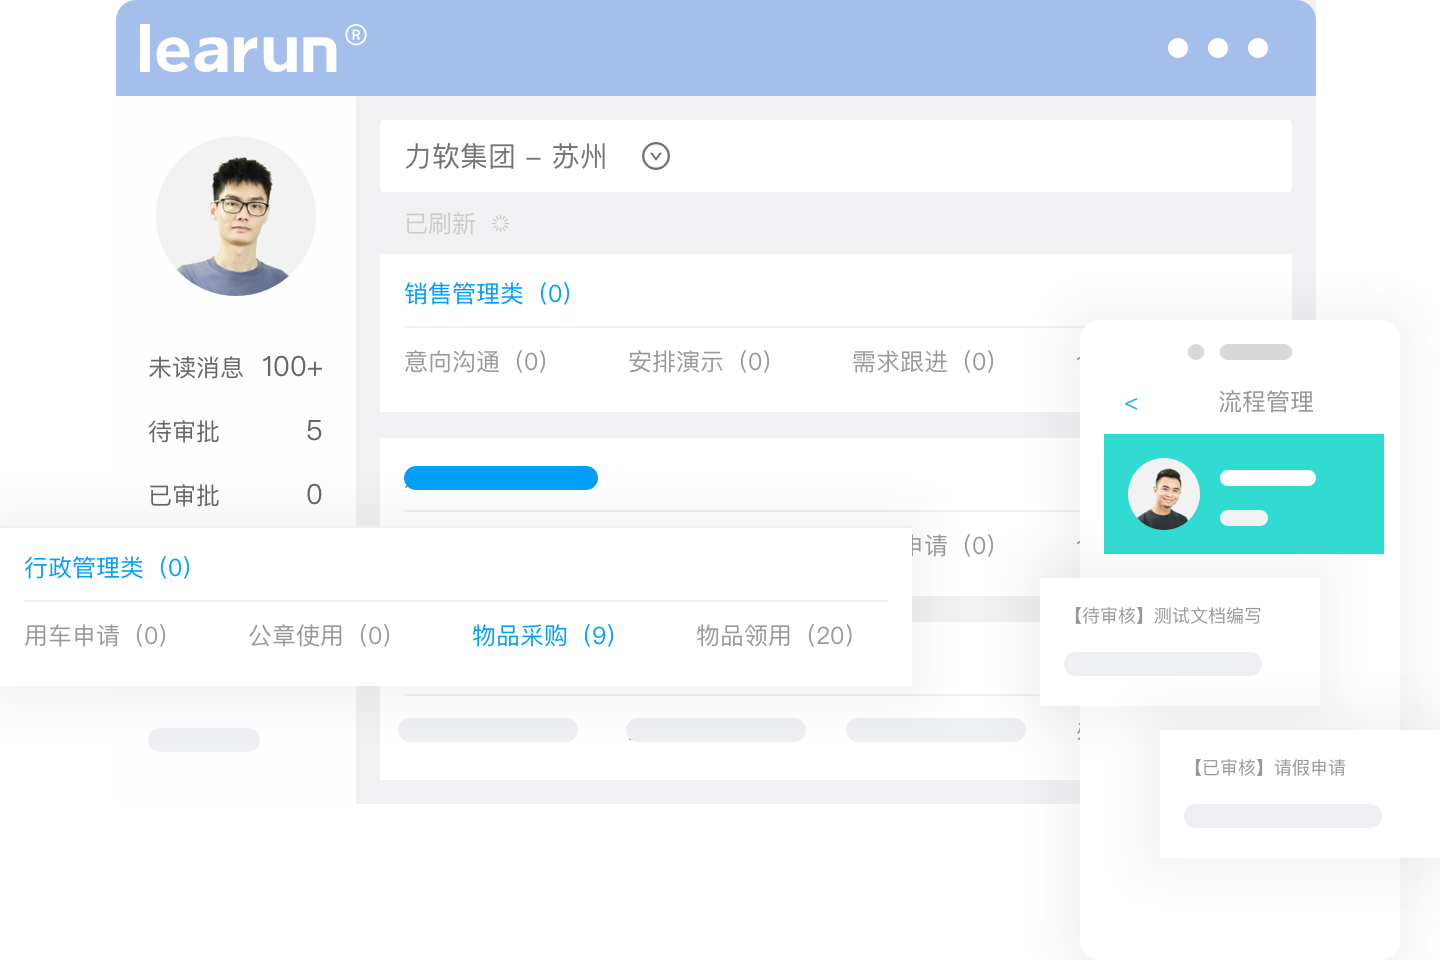Open 需求跟进 (0) item
This screenshot has width=1440, height=960.
923,361
